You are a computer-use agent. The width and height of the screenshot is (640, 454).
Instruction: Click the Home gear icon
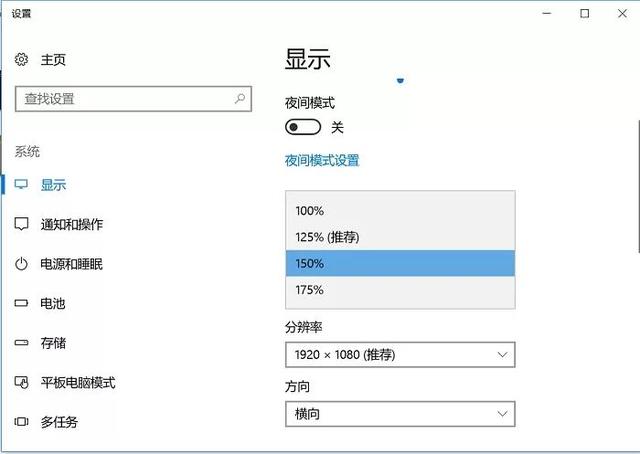[x=22, y=60]
